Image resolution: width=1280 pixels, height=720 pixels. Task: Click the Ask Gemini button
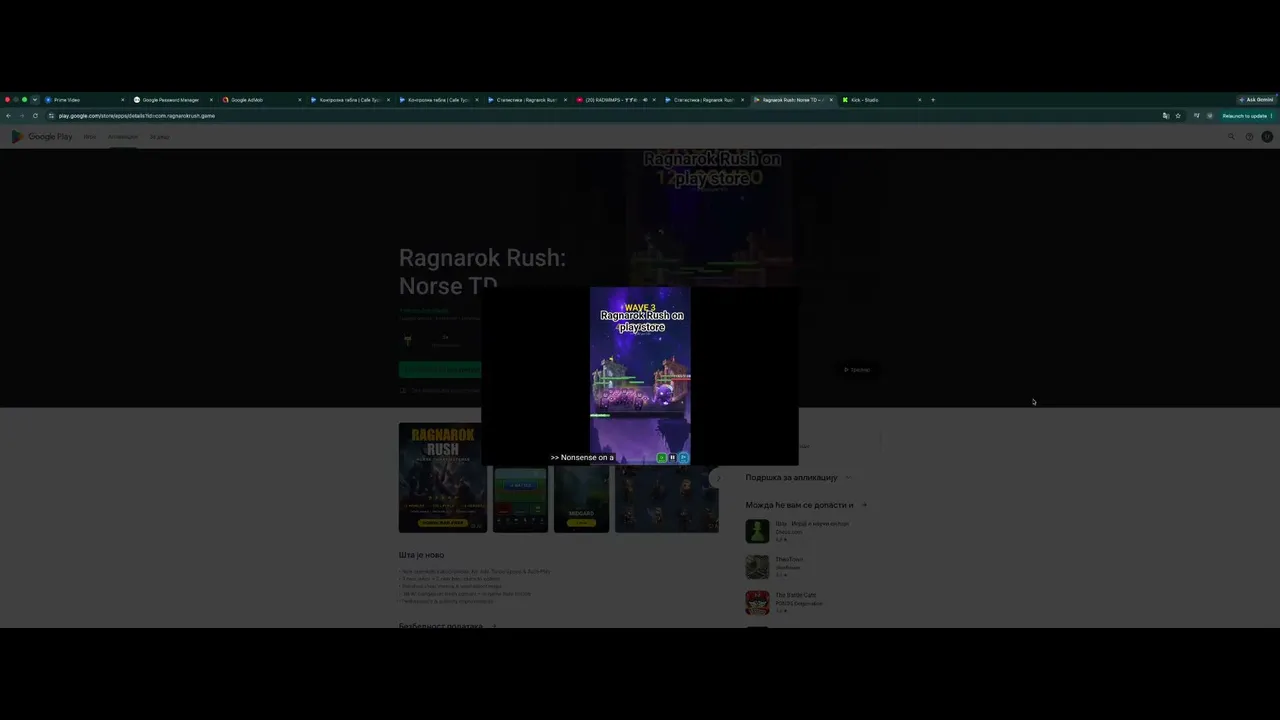1256,100
